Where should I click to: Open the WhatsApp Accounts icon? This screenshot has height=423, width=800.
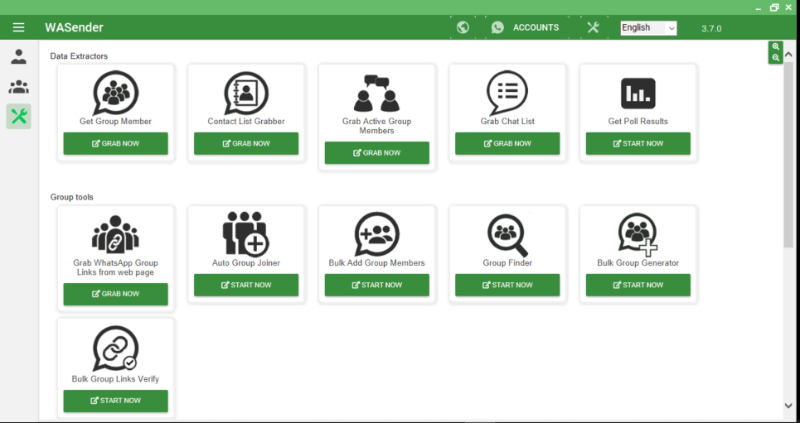(498, 28)
